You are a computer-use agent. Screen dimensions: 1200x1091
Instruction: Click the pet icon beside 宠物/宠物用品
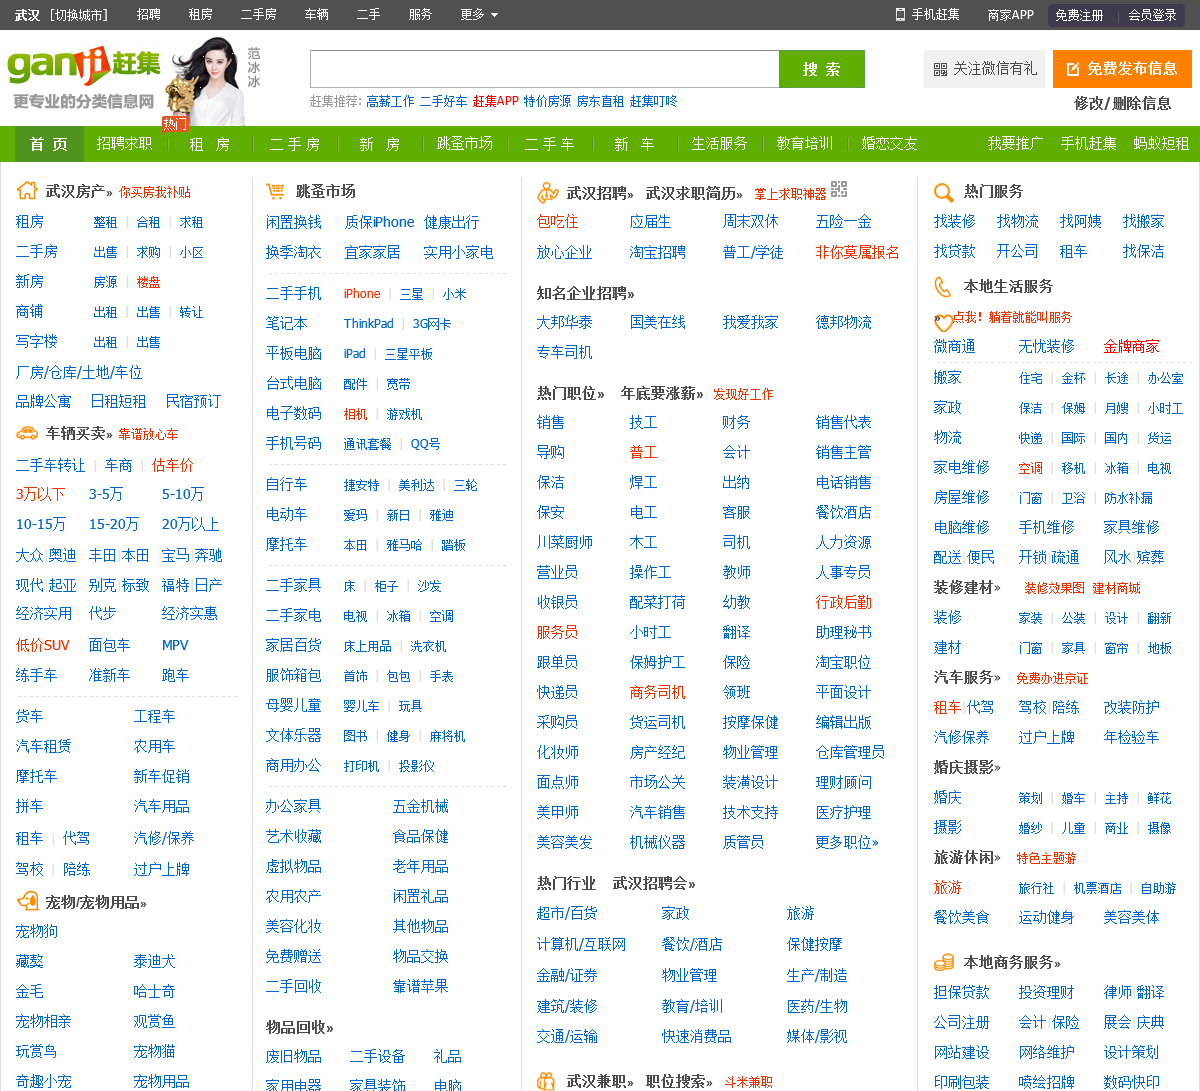(x=27, y=902)
